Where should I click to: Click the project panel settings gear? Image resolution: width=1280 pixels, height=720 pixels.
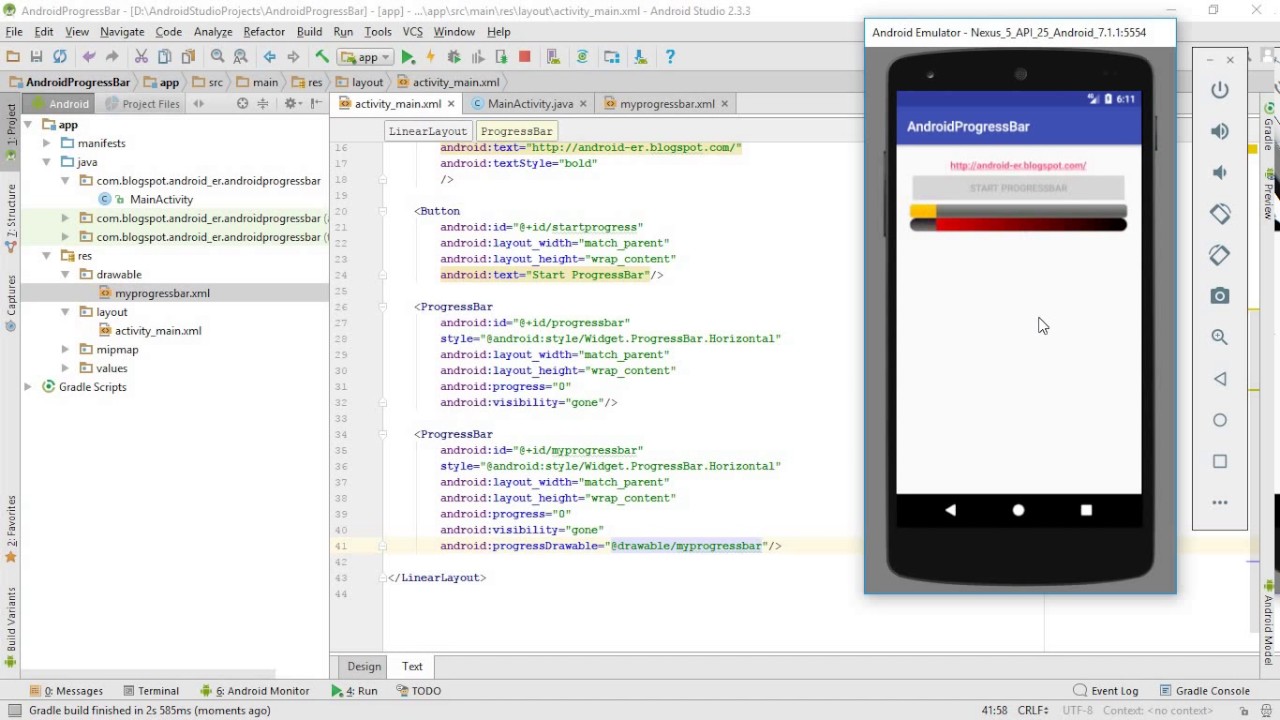pos(291,103)
